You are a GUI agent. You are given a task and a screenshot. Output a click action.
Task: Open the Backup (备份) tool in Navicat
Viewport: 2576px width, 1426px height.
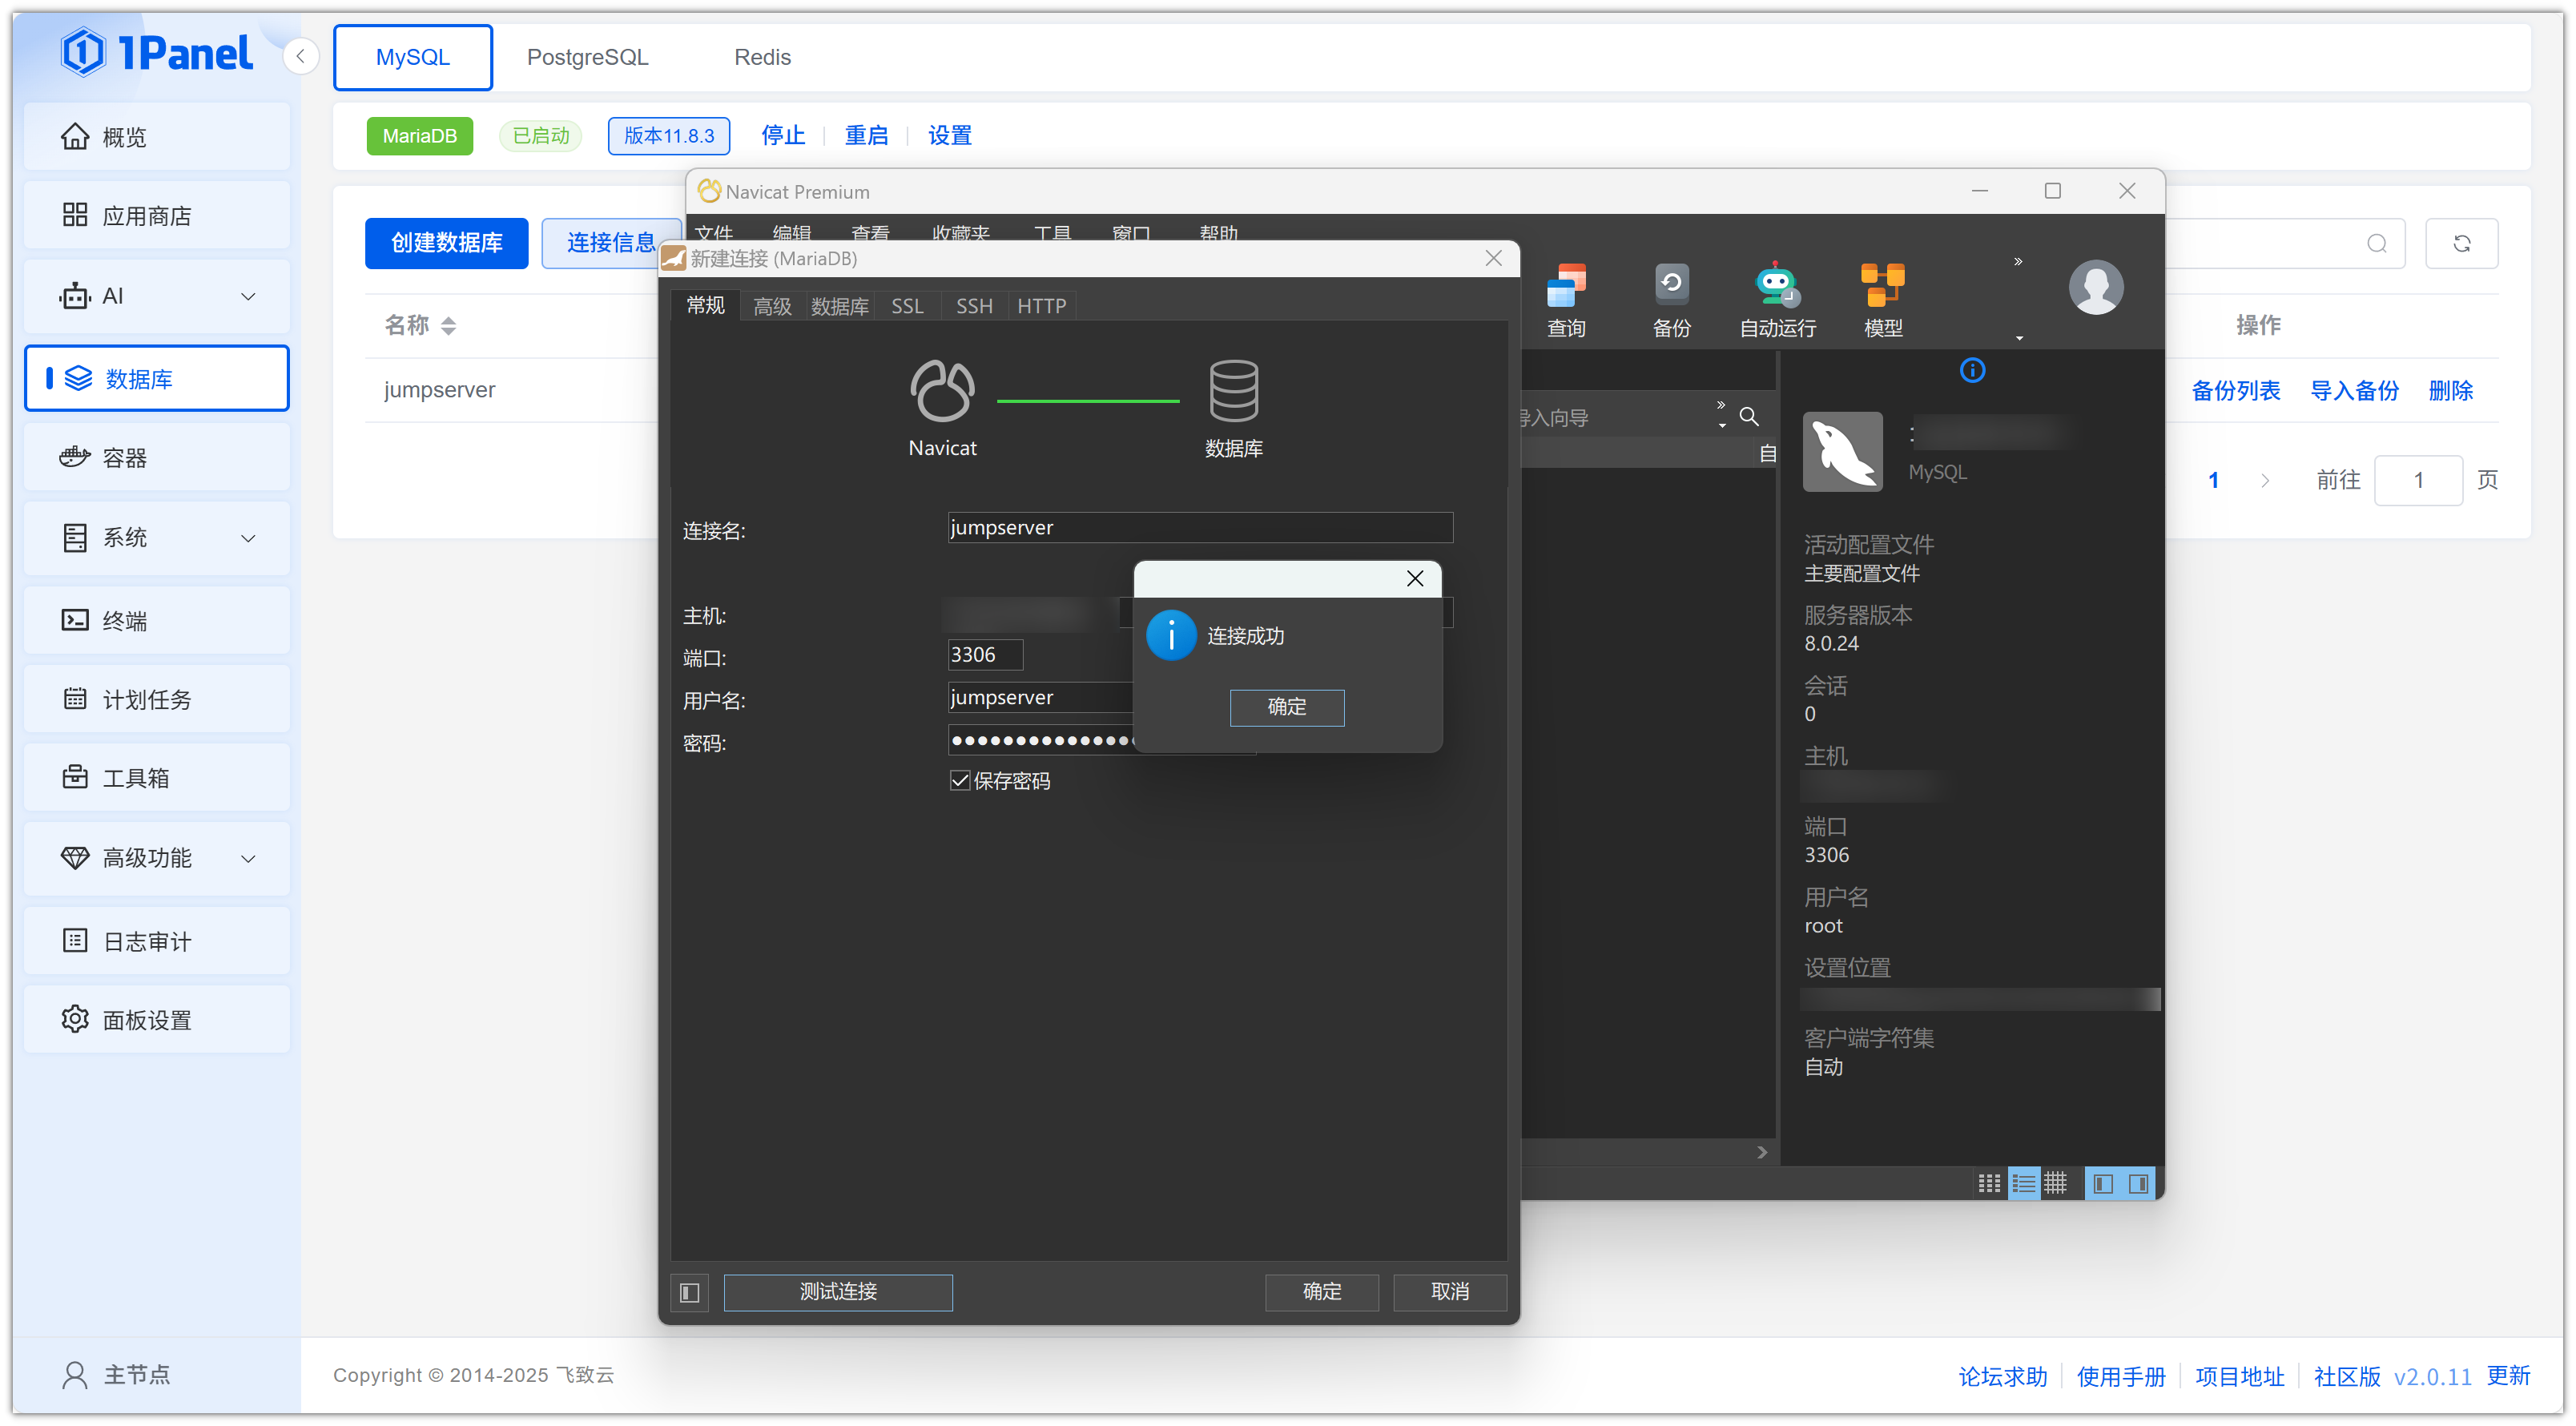click(x=1671, y=286)
